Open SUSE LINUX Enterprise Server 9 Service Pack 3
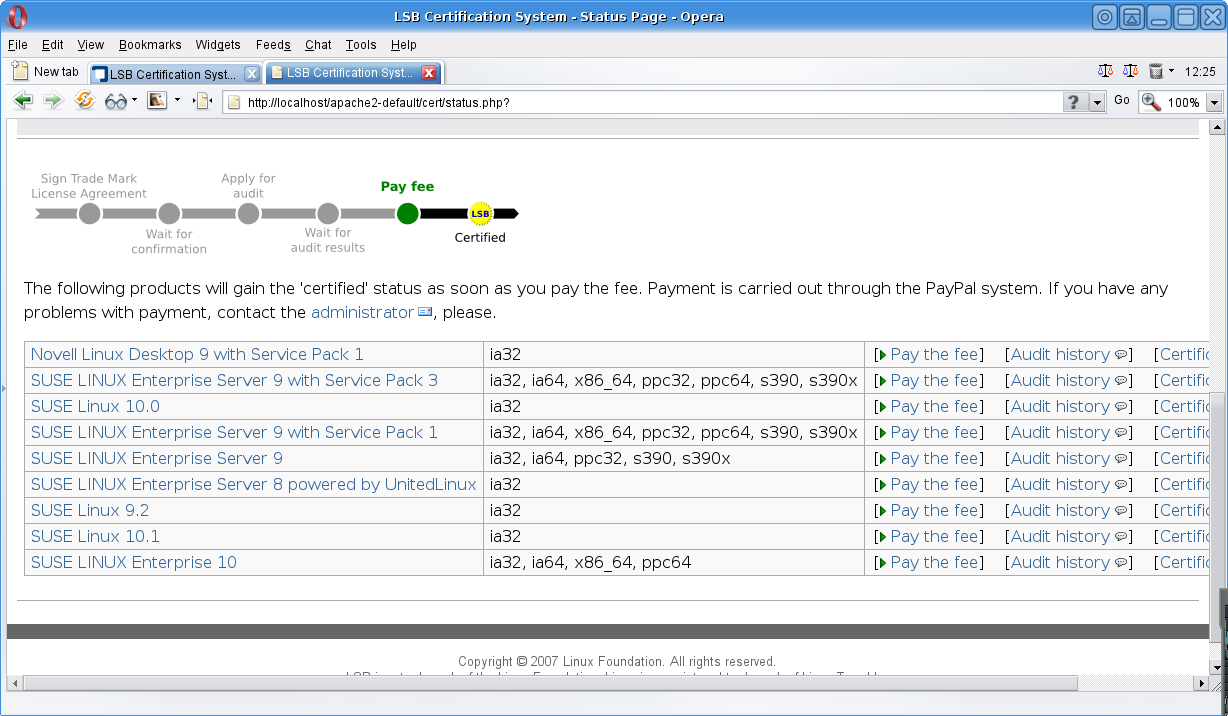This screenshot has height=716, width=1228. coord(234,380)
